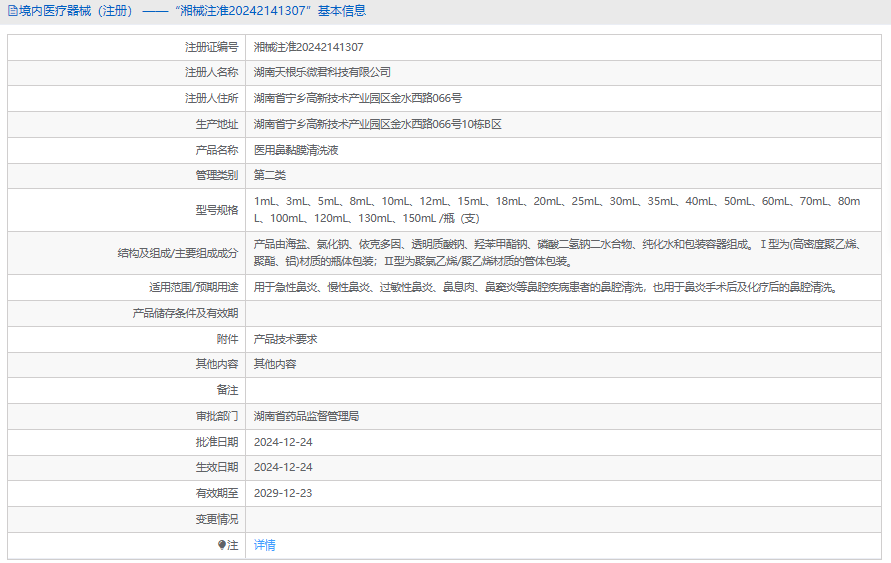Click the 变更情况 row label
The height and width of the screenshot is (563, 891).
click(217, 519)
